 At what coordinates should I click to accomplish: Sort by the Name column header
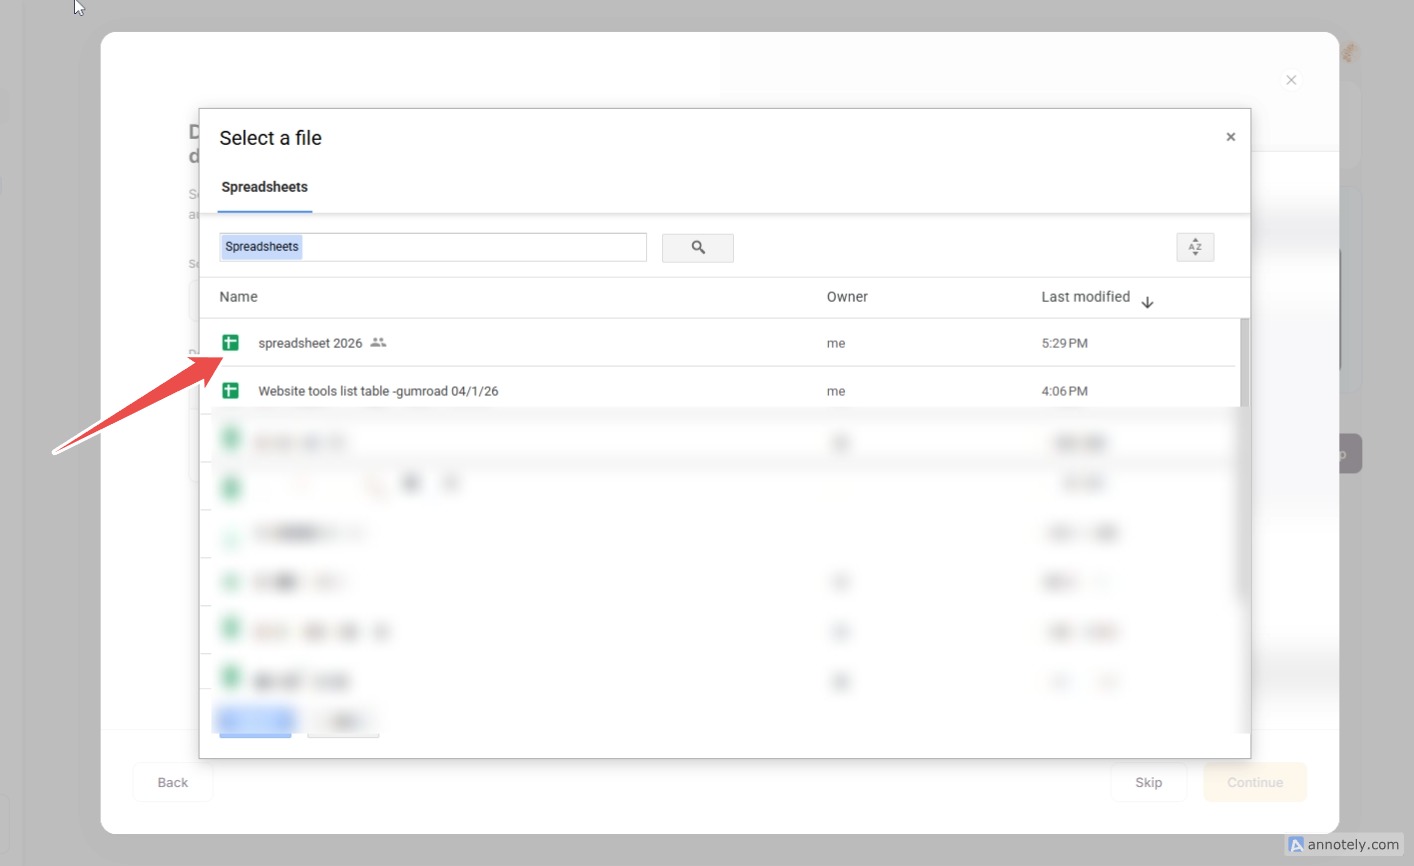(238, 297)
